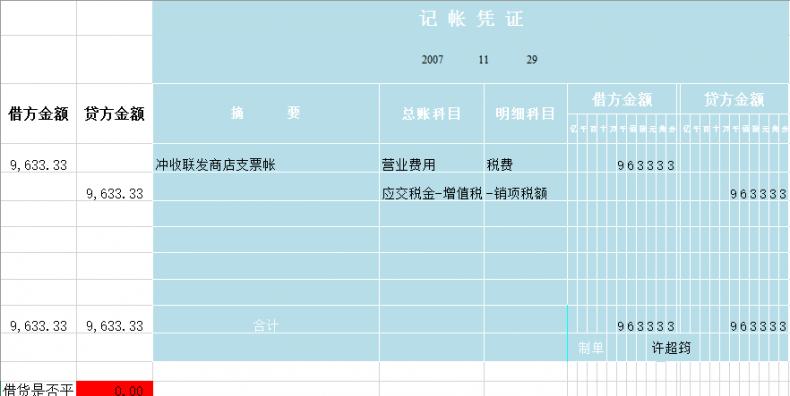Click the 合计 total row label

pos(266,326)
